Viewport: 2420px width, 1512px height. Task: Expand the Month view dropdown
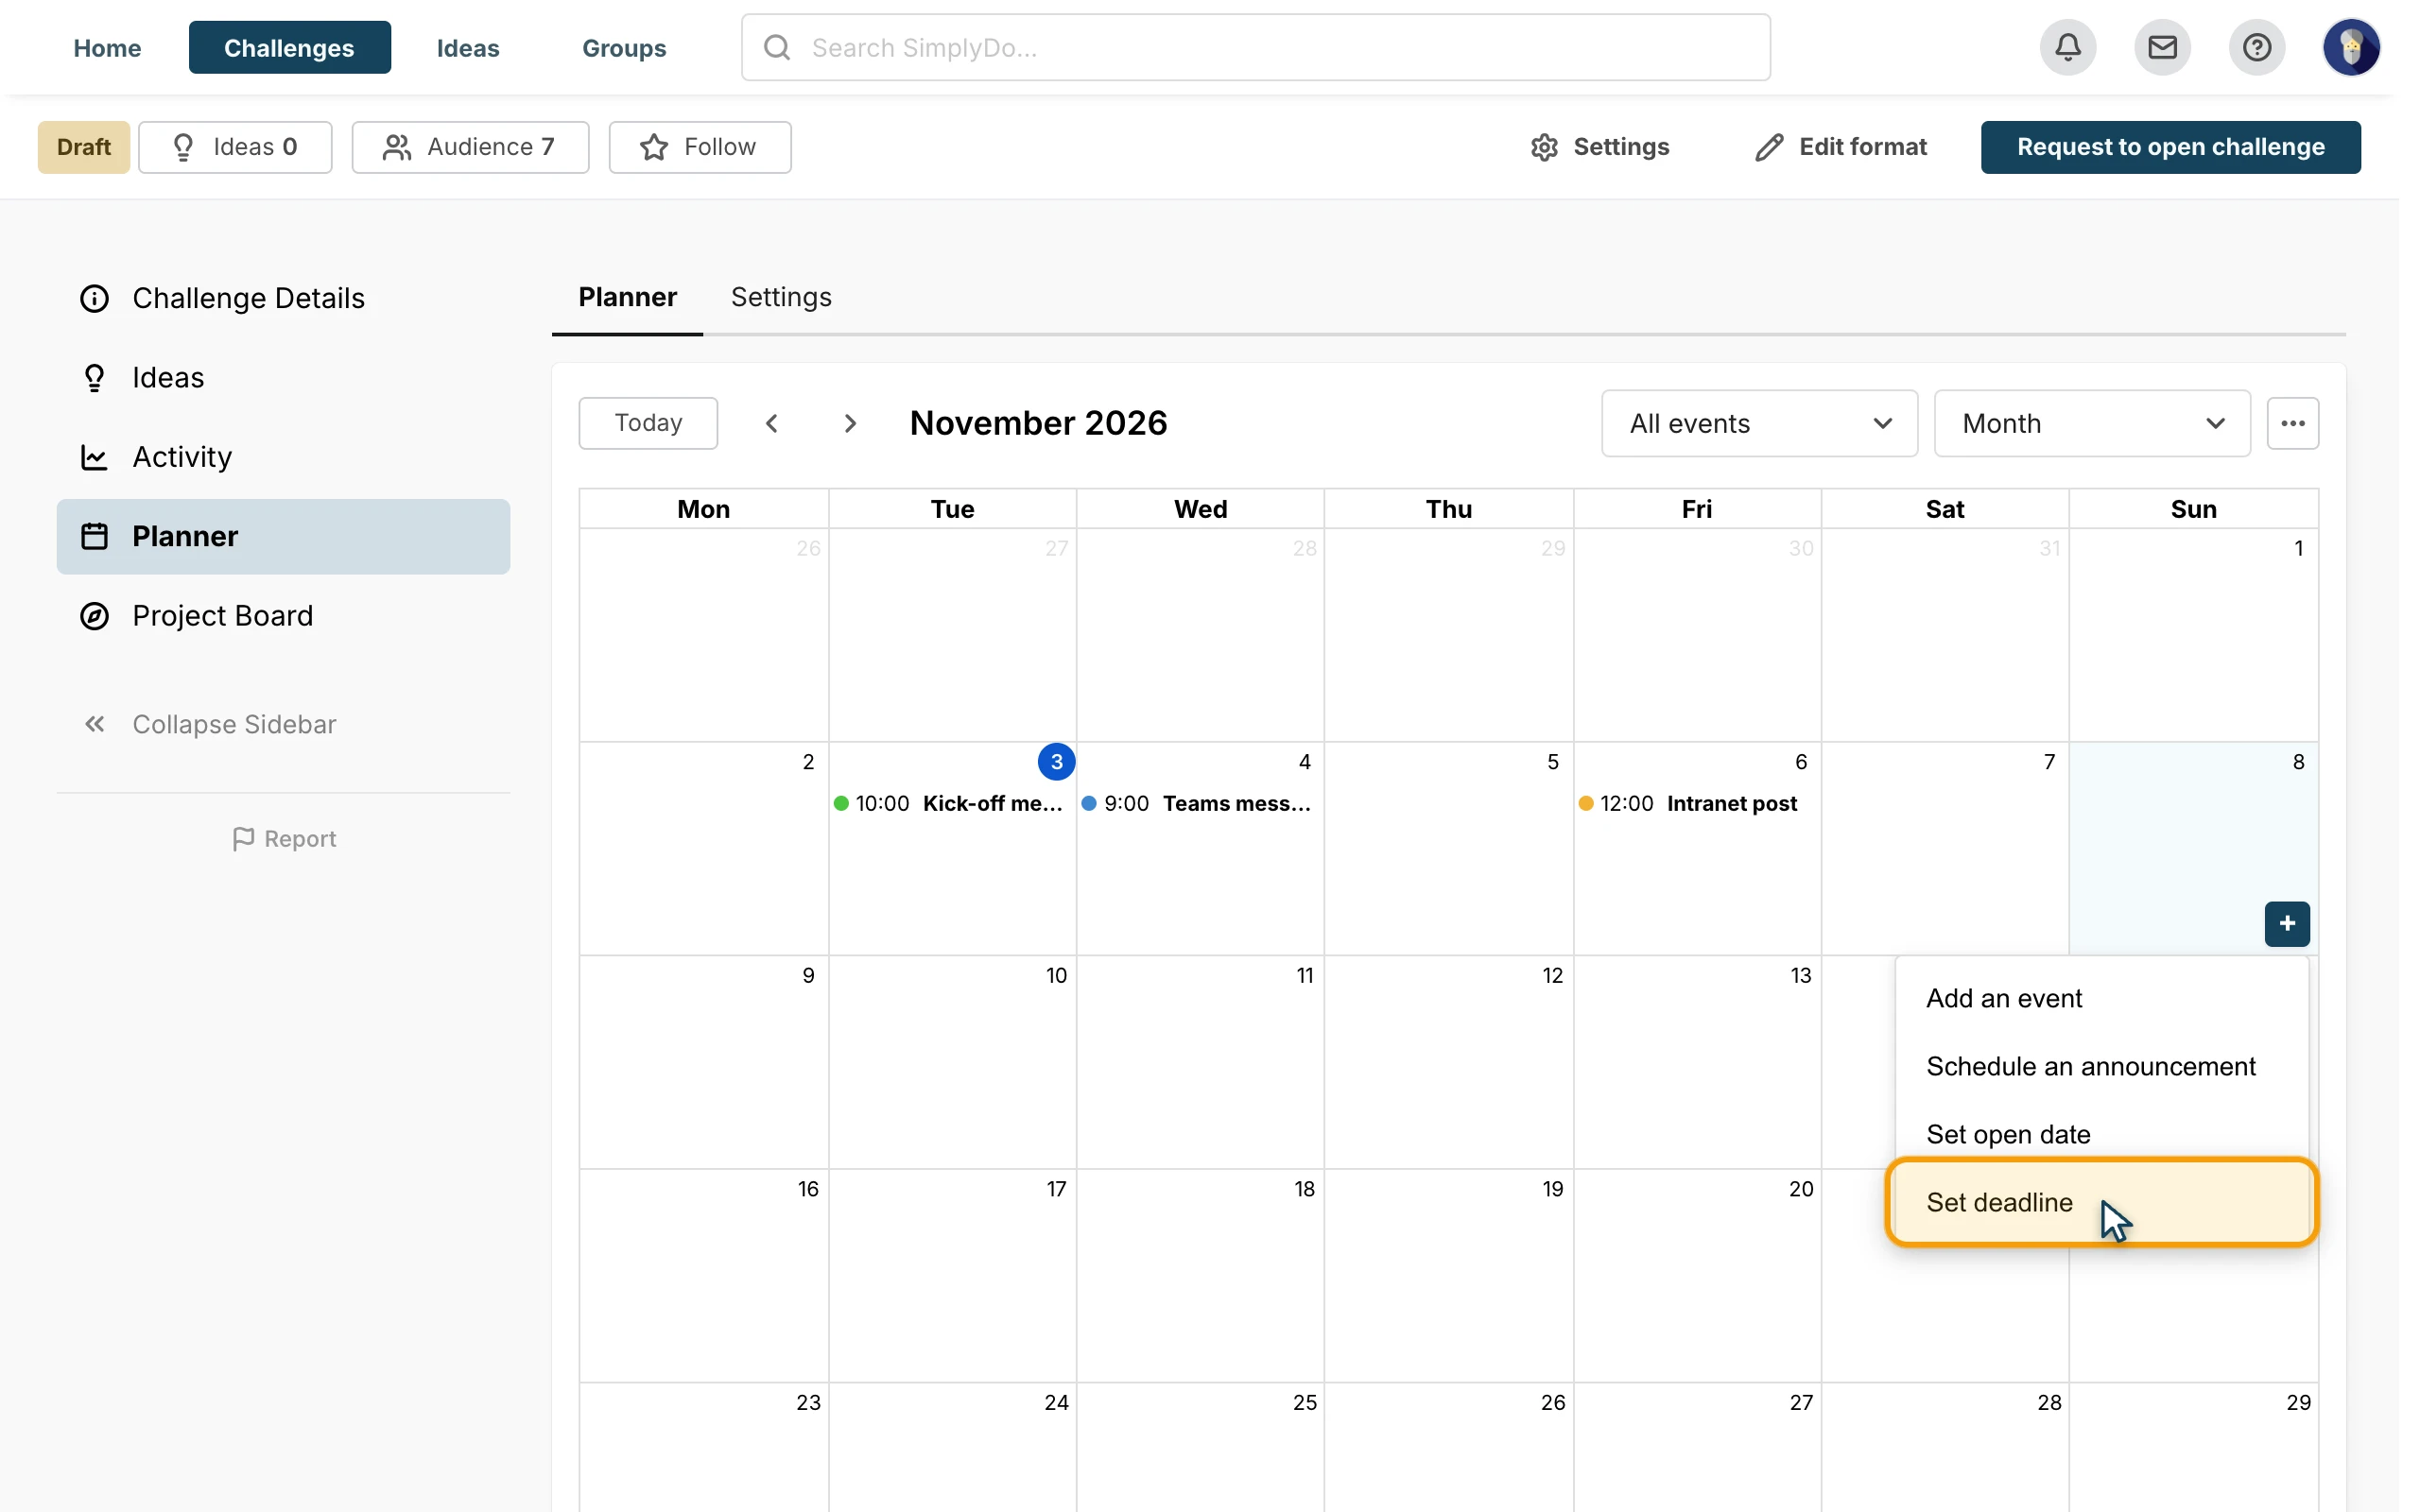[2092, 423]
